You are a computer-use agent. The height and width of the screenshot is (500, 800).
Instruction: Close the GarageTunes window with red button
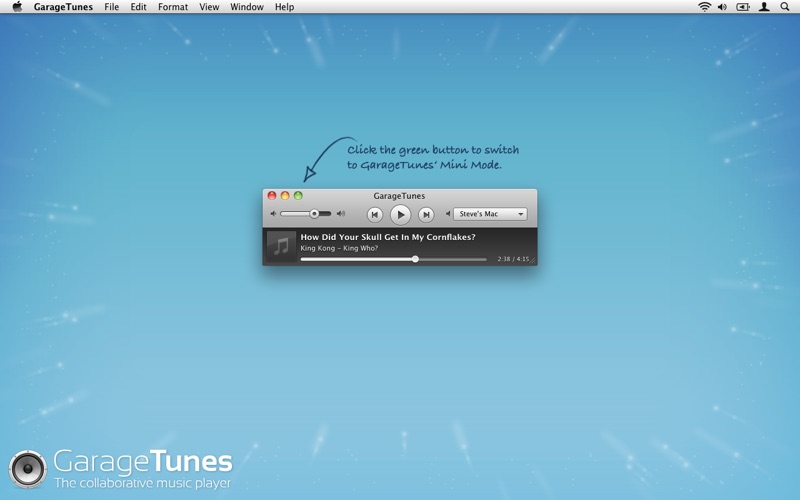point(272,195)
